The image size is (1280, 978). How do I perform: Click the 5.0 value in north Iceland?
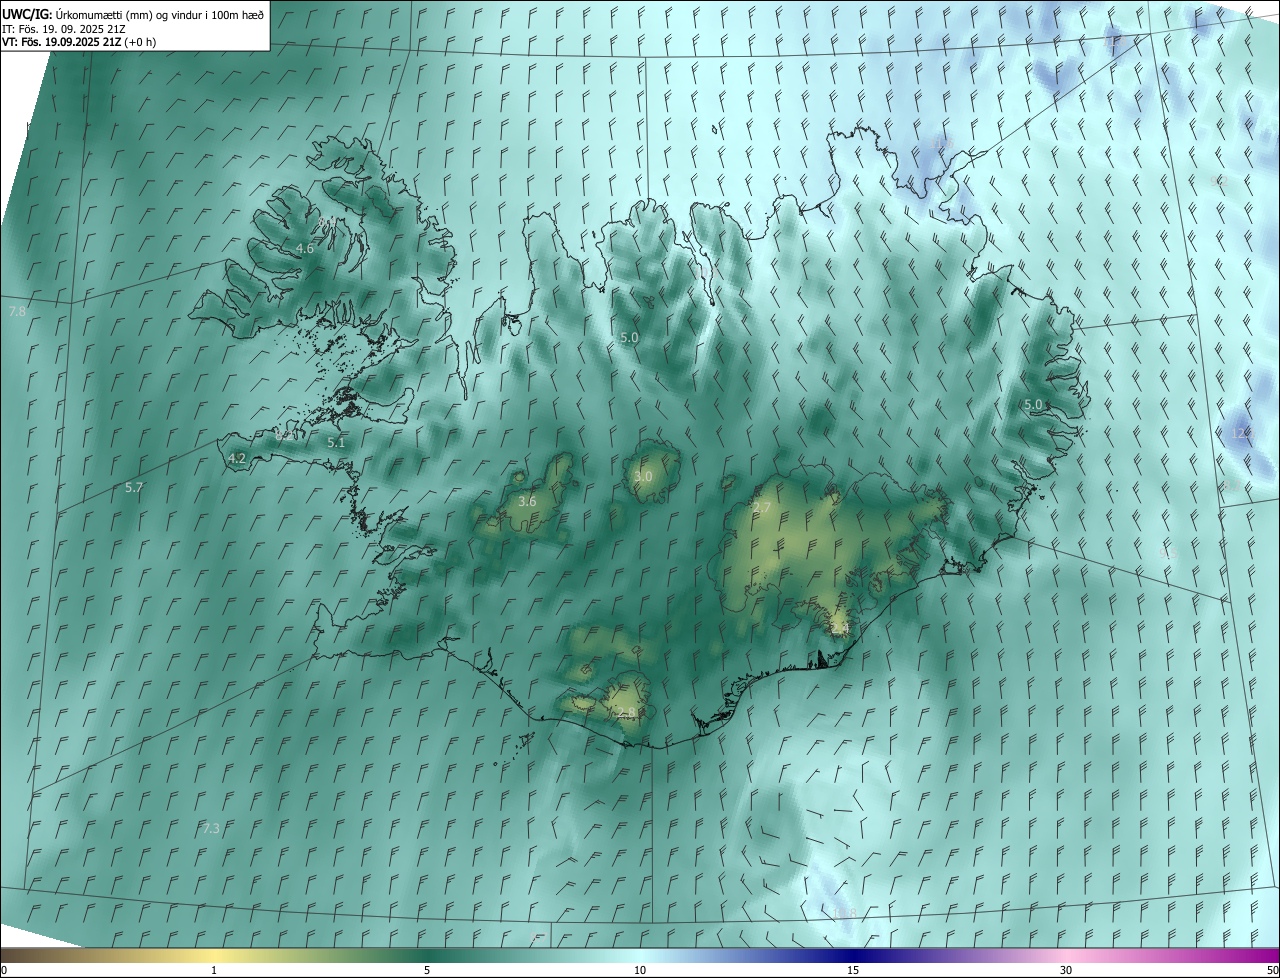(x=629, y=338)
